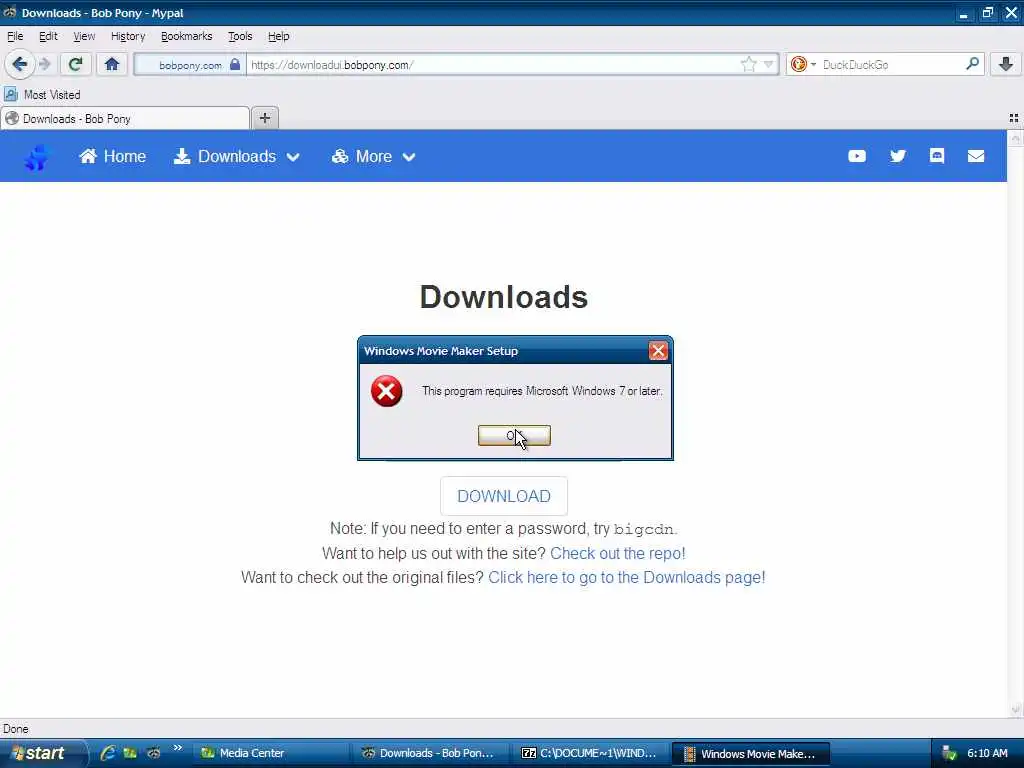This screenshot has width=1024, height=768.
Task: Open the Twitter icon link
Action: (x=898, y=156)
